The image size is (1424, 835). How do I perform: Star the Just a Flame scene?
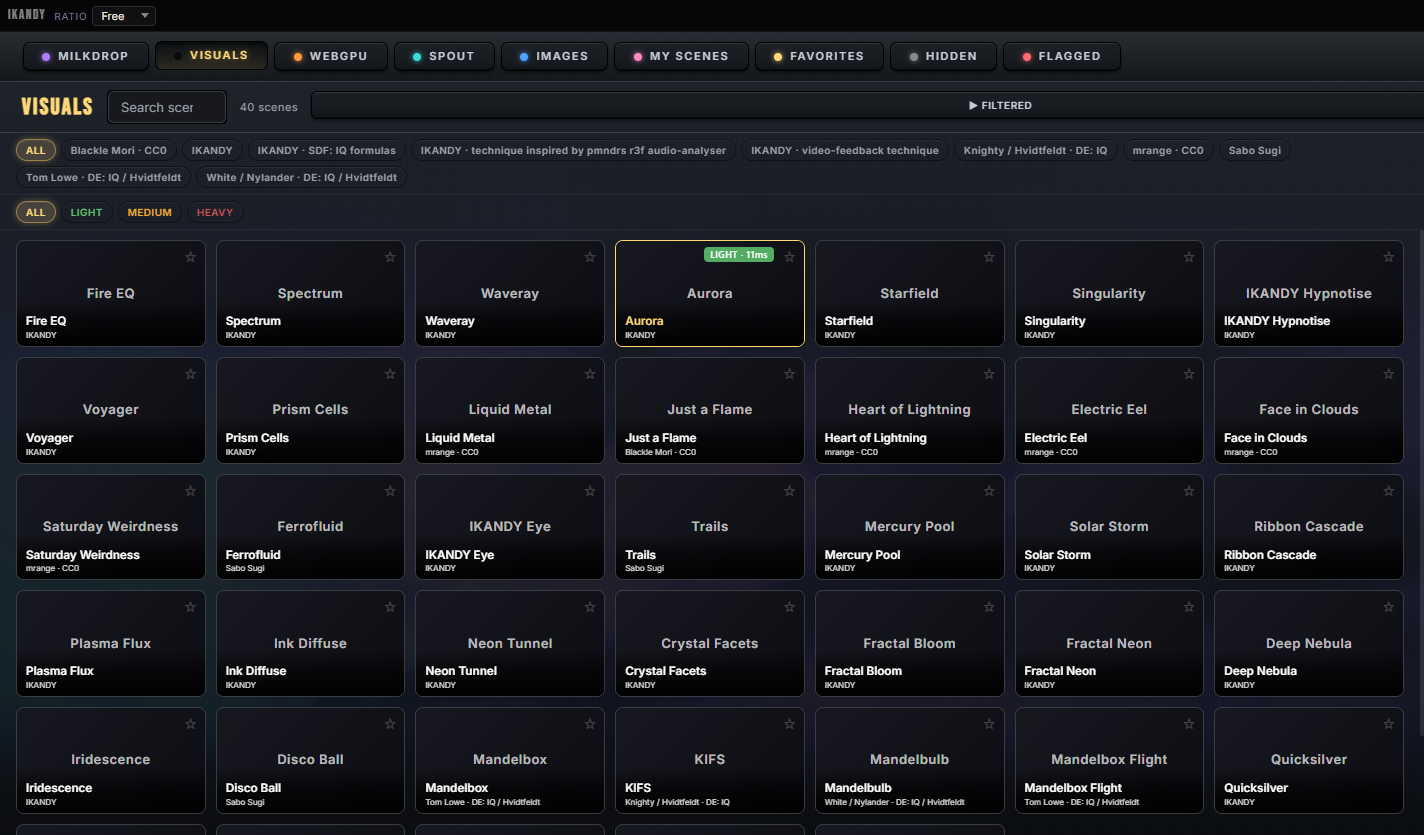coord(789,374)
